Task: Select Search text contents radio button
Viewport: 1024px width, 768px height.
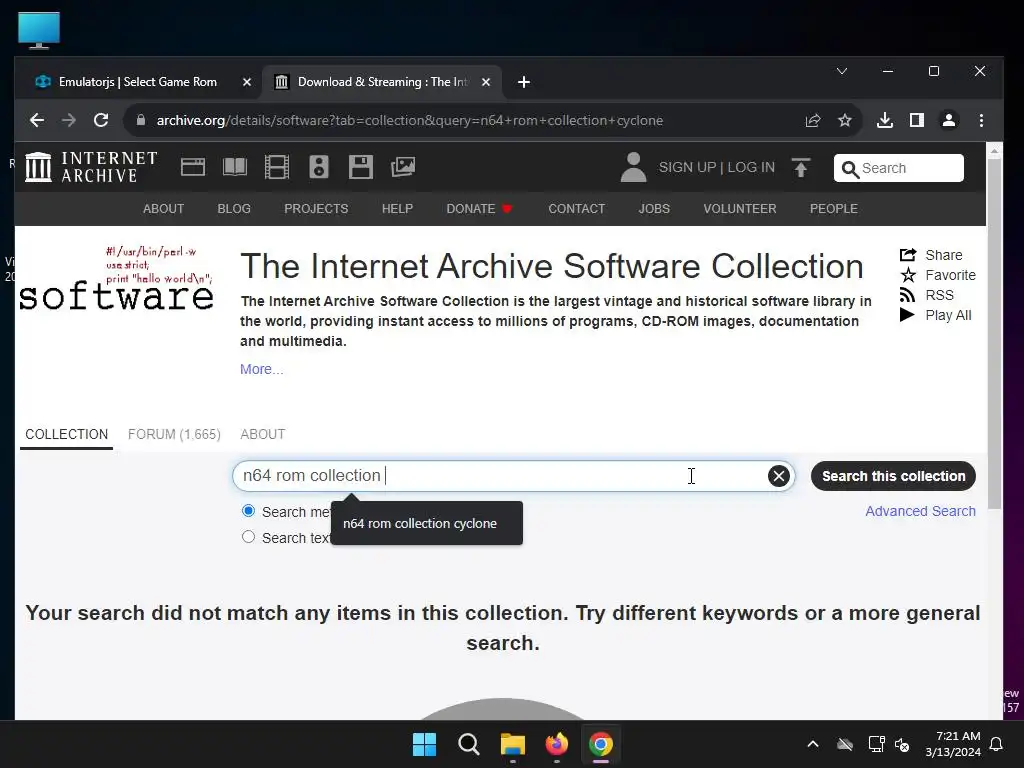Action: (x=248, y=537)
